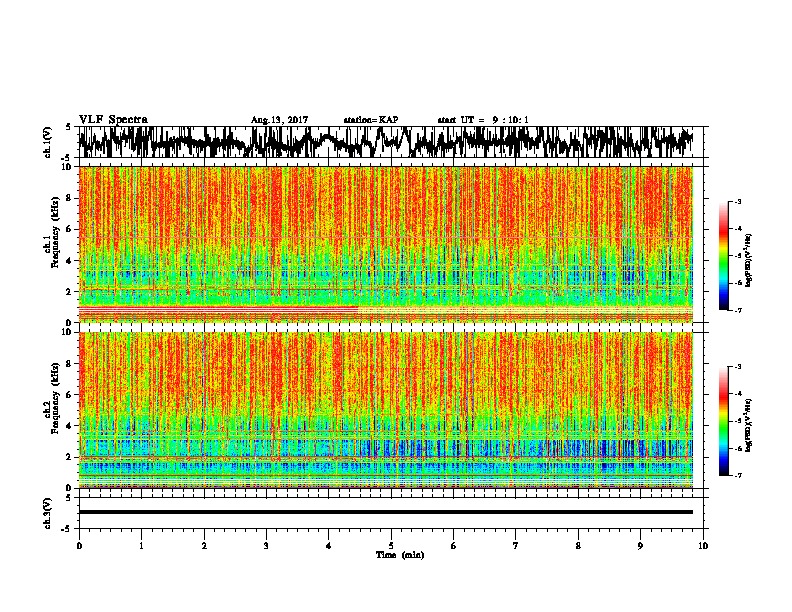
Task: Click the "-7" tick on ch.2 color bar
Action: click(x=738, y=476)
